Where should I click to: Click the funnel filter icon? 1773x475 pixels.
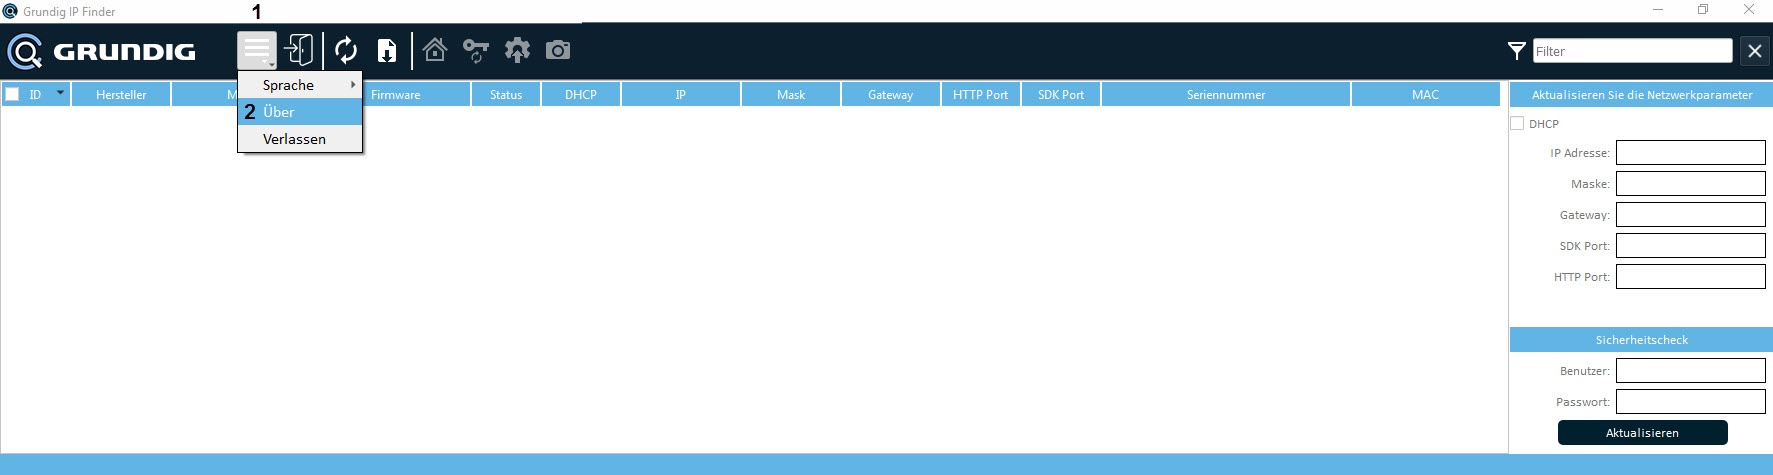[x=1516, y=51]
